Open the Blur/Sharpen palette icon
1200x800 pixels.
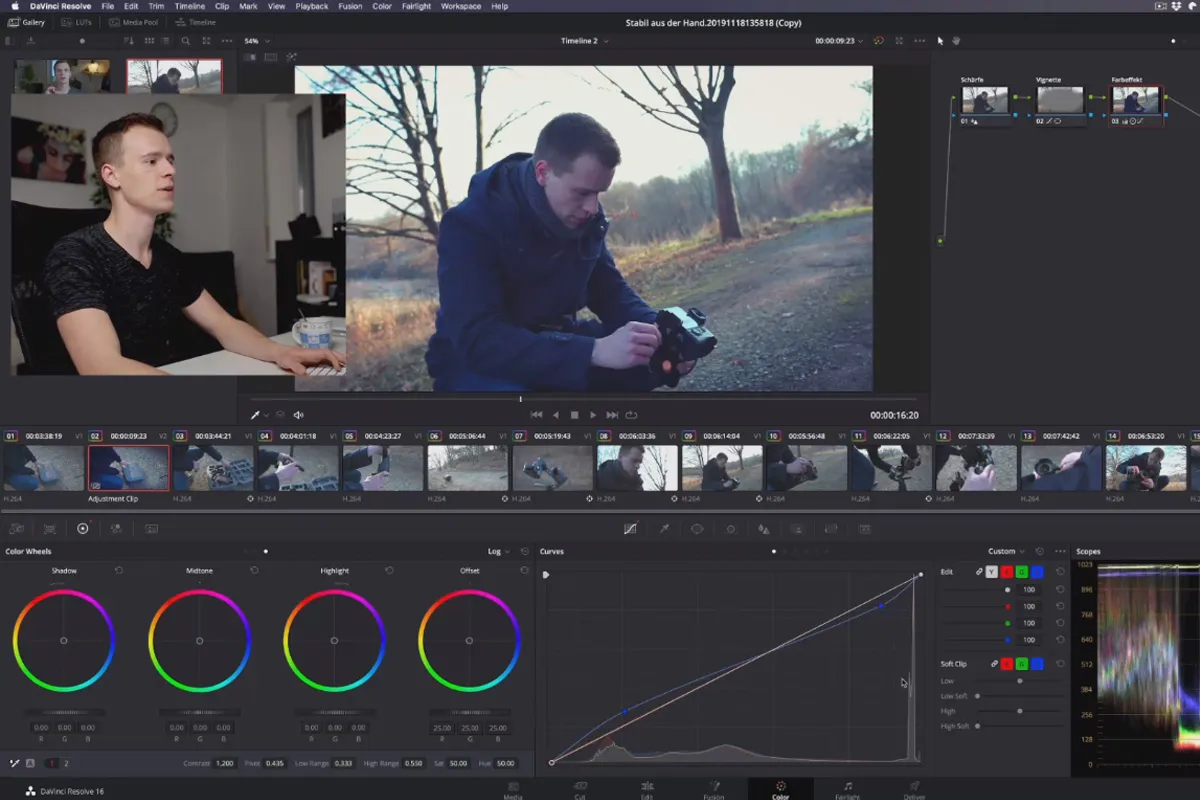764,528
